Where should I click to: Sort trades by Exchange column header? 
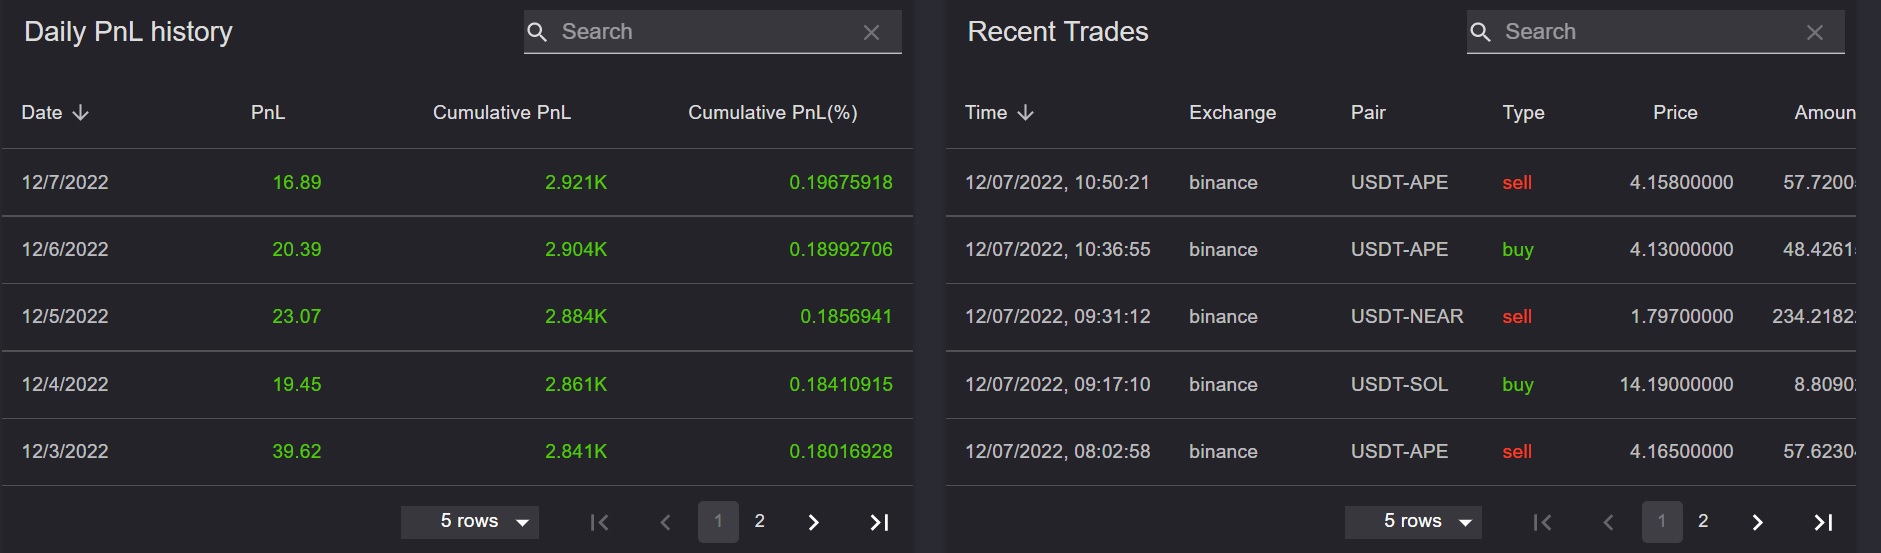pos(1232,113)
